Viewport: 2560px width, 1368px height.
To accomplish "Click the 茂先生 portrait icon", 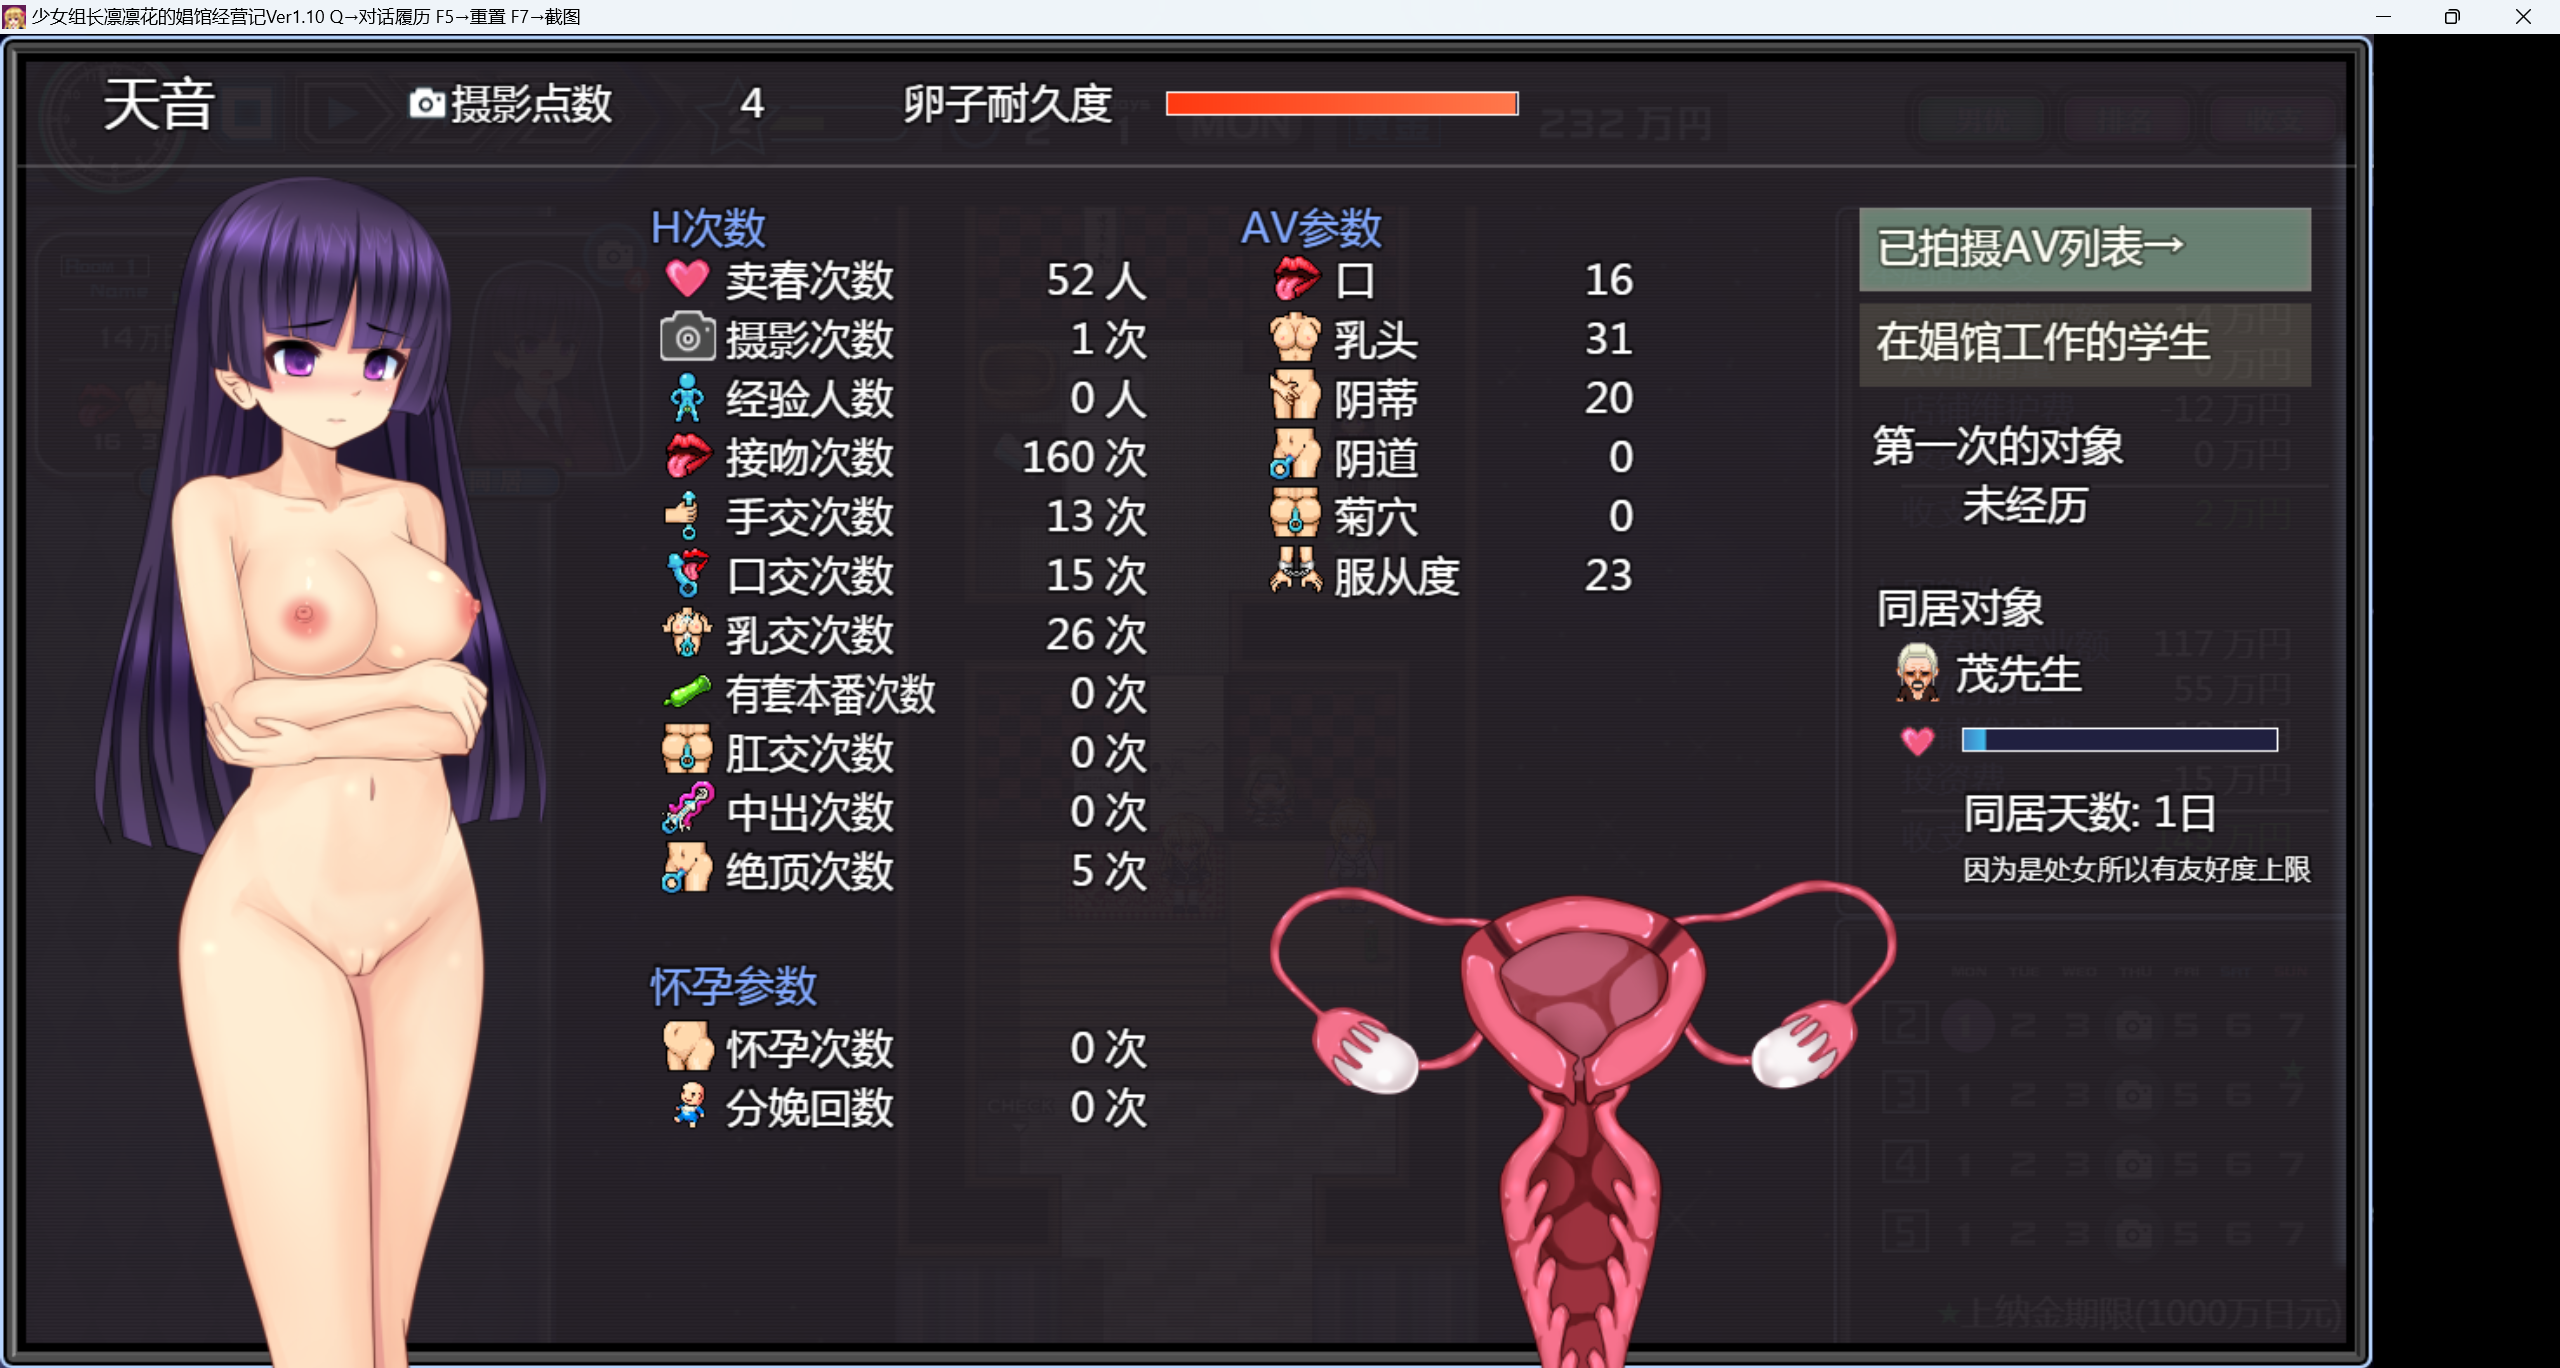I will (x=1917, y=673).
